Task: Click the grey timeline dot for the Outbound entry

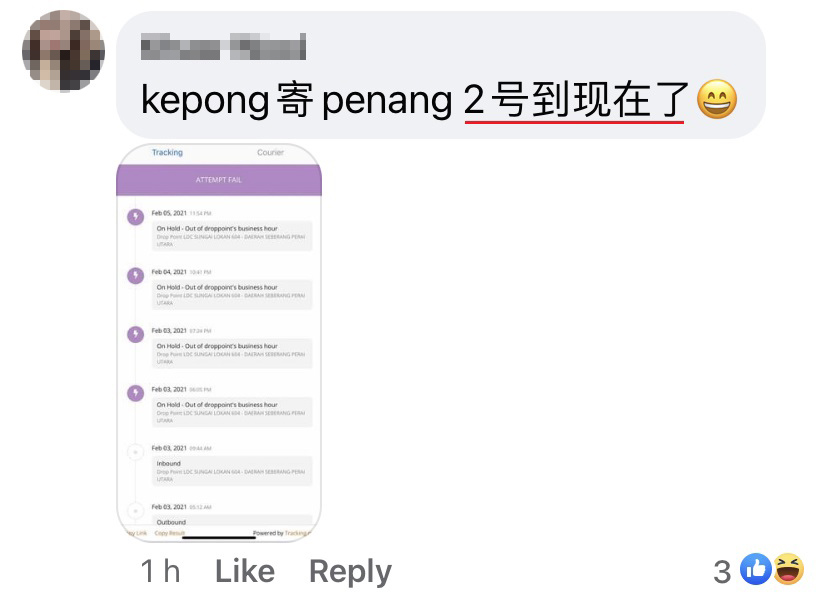Action: click(x=136, y=511)
